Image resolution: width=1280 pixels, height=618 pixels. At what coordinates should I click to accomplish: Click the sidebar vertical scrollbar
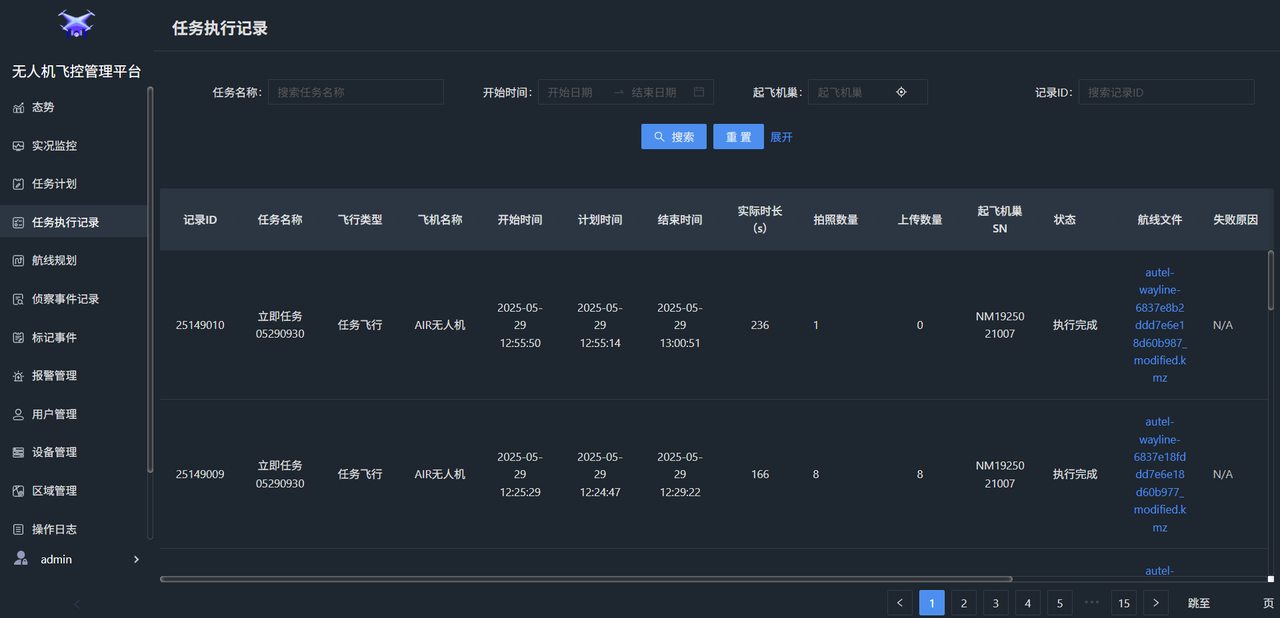(x=150, y=279)
